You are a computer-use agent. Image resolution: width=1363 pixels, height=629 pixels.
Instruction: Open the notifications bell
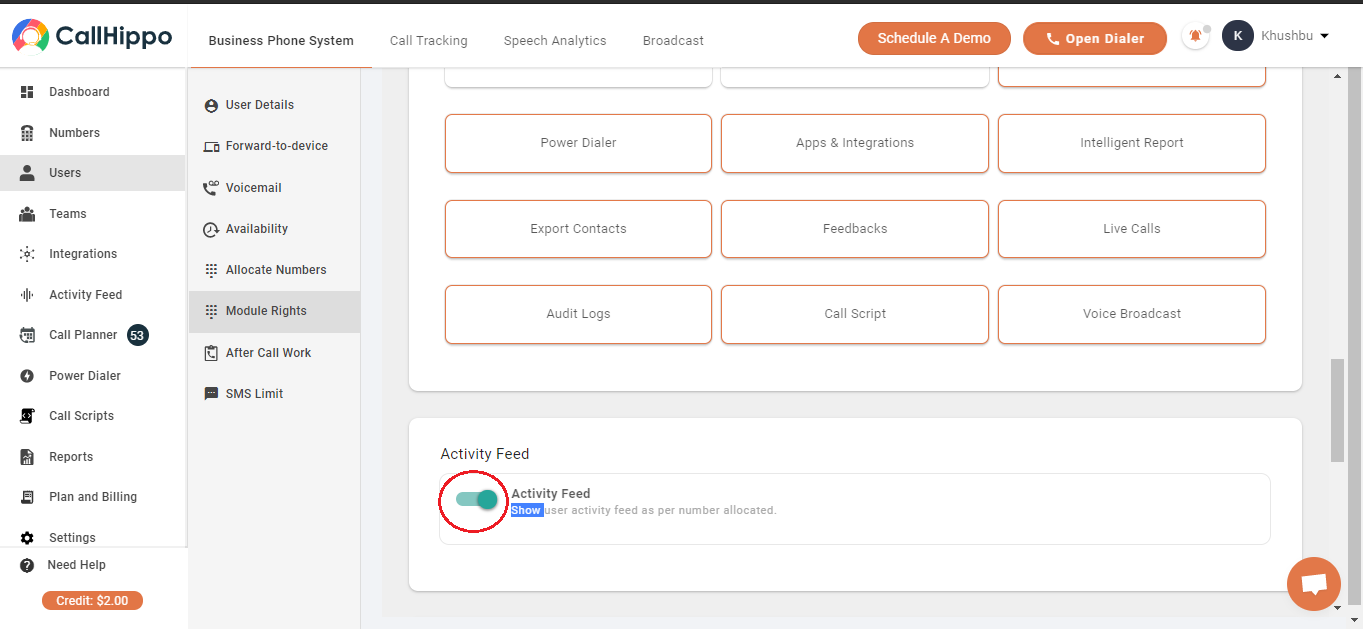click(x=1195, y=37)
